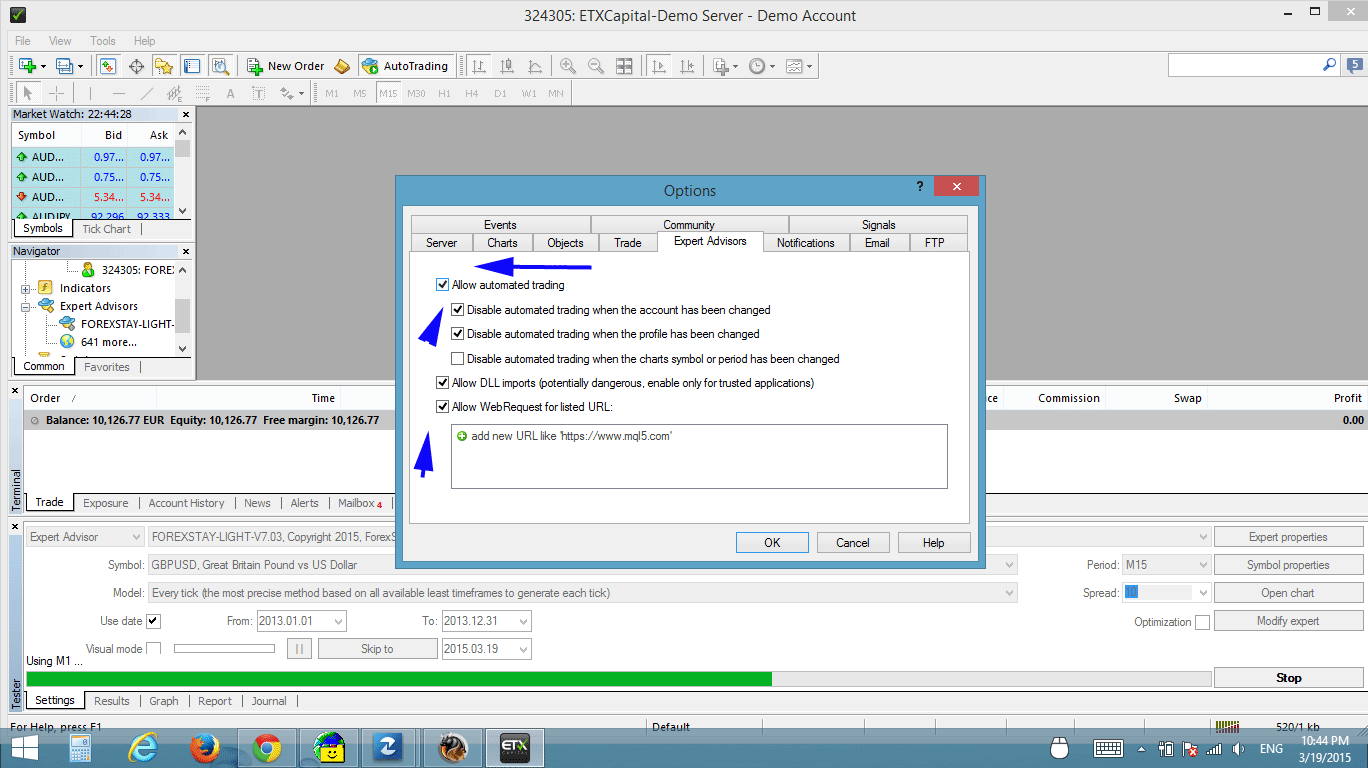Expand the Indicators node in Navigator

(26, 288)
